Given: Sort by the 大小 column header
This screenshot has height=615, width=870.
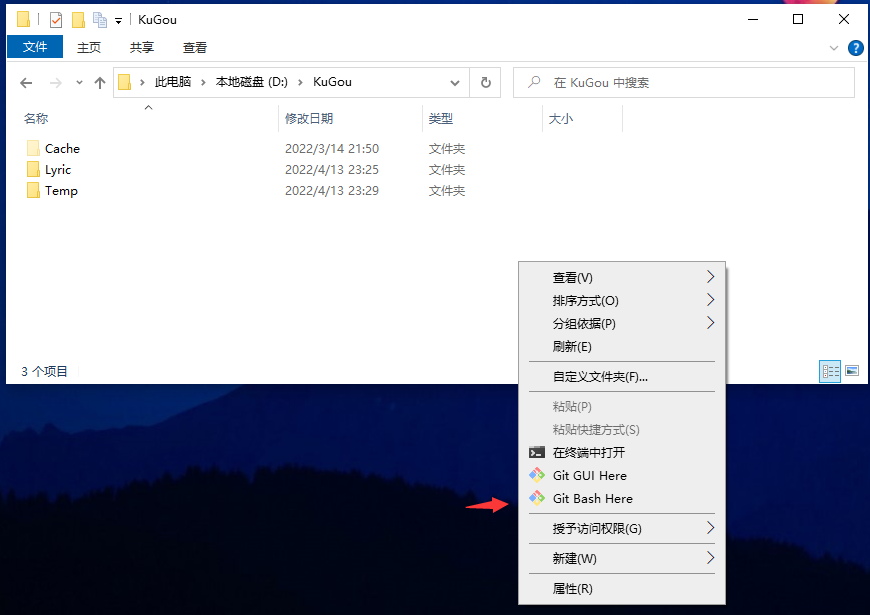Looking at the screenshot, I should tap(561, 118).
